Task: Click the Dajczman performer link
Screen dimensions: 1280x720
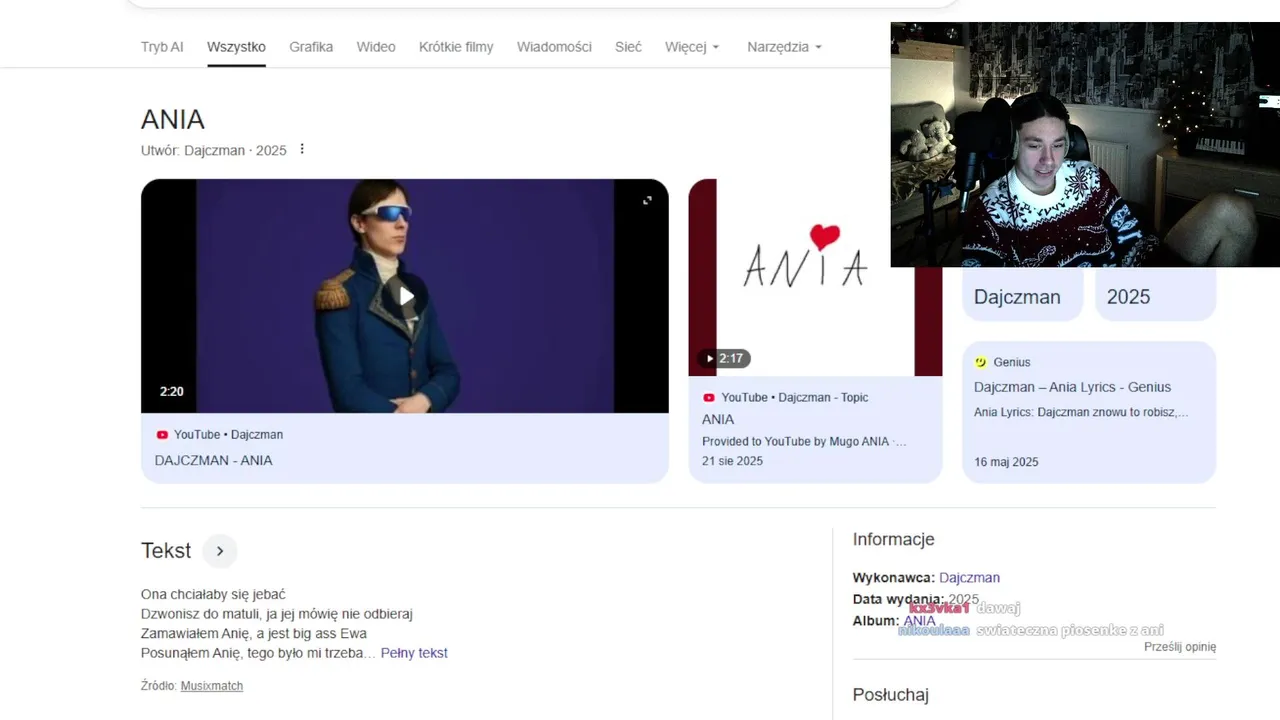Action: tap(969, 577)
